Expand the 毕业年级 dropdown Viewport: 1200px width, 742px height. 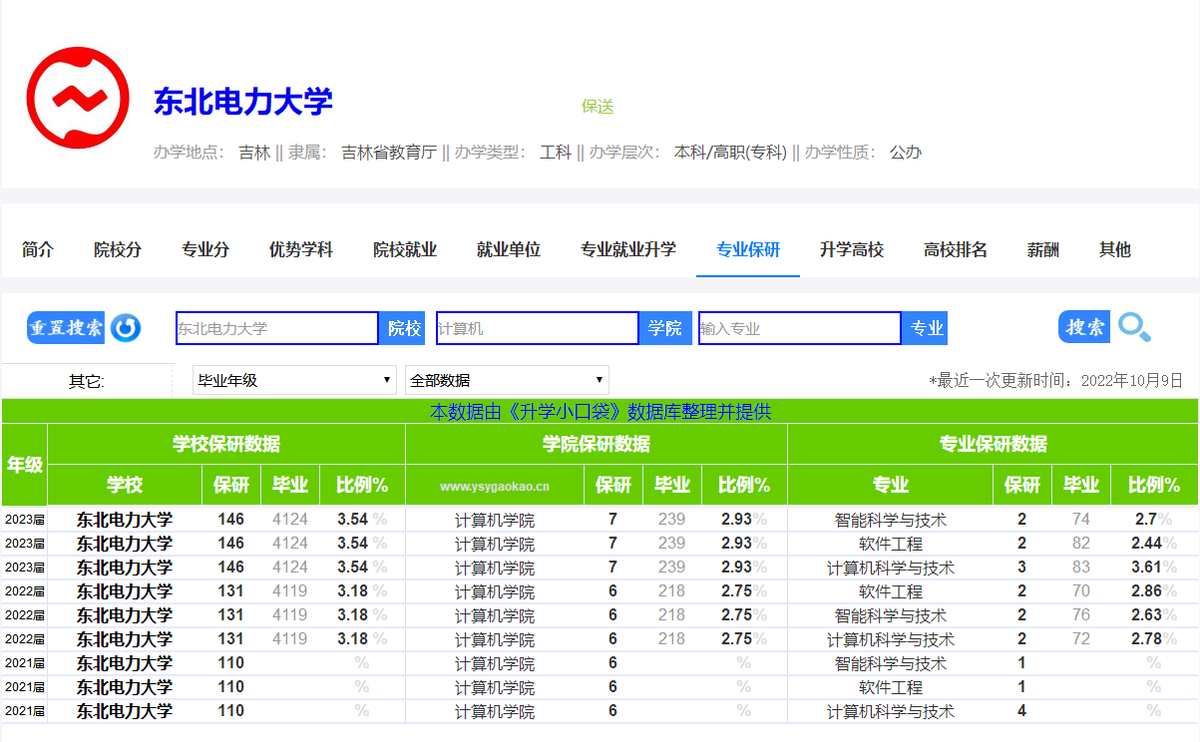[x=295, y=380]
